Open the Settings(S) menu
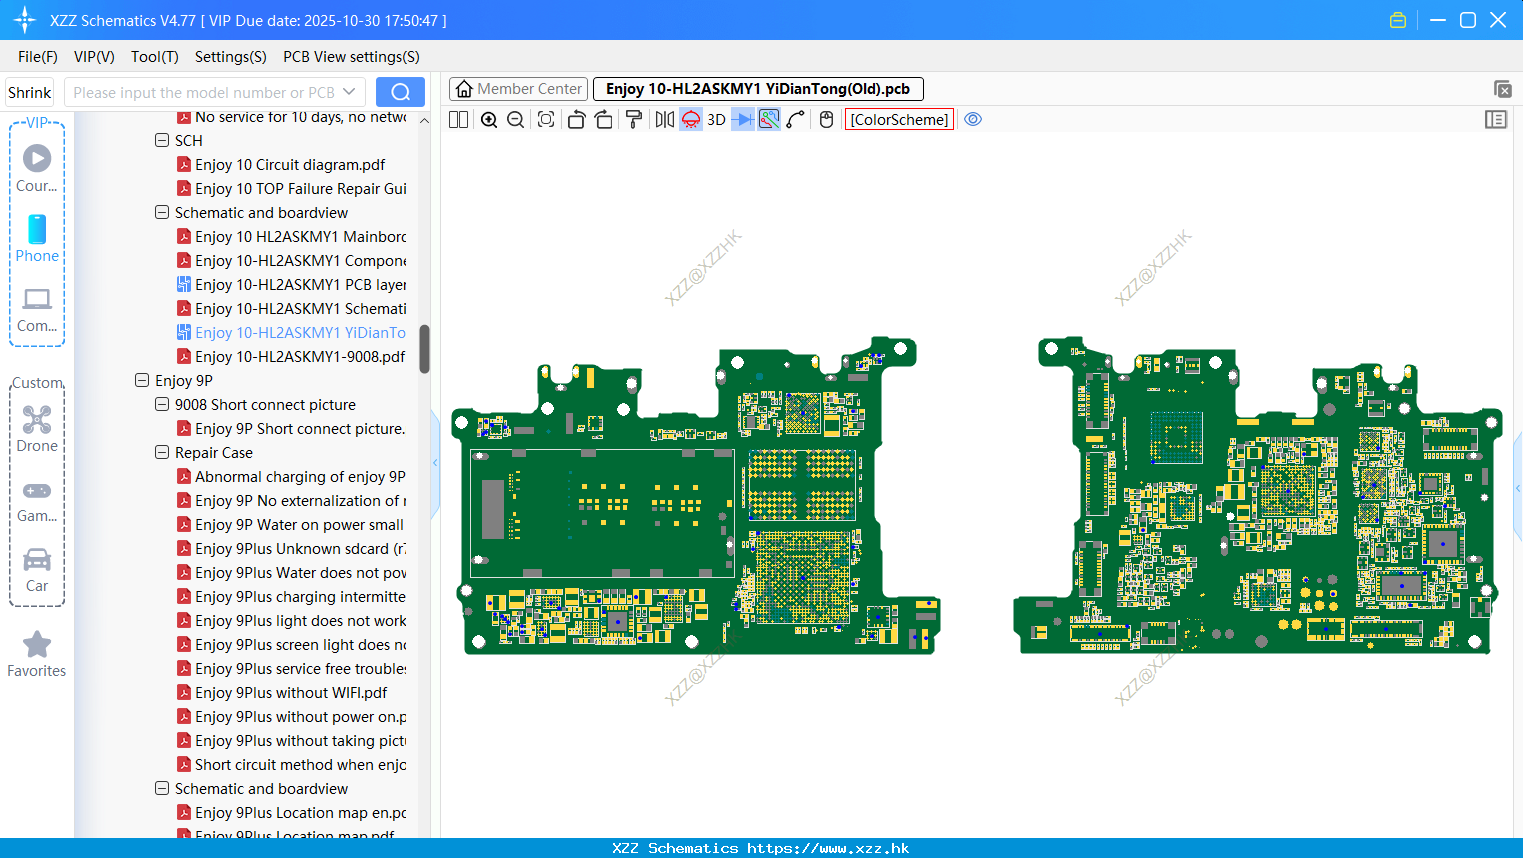 point(231,57)
